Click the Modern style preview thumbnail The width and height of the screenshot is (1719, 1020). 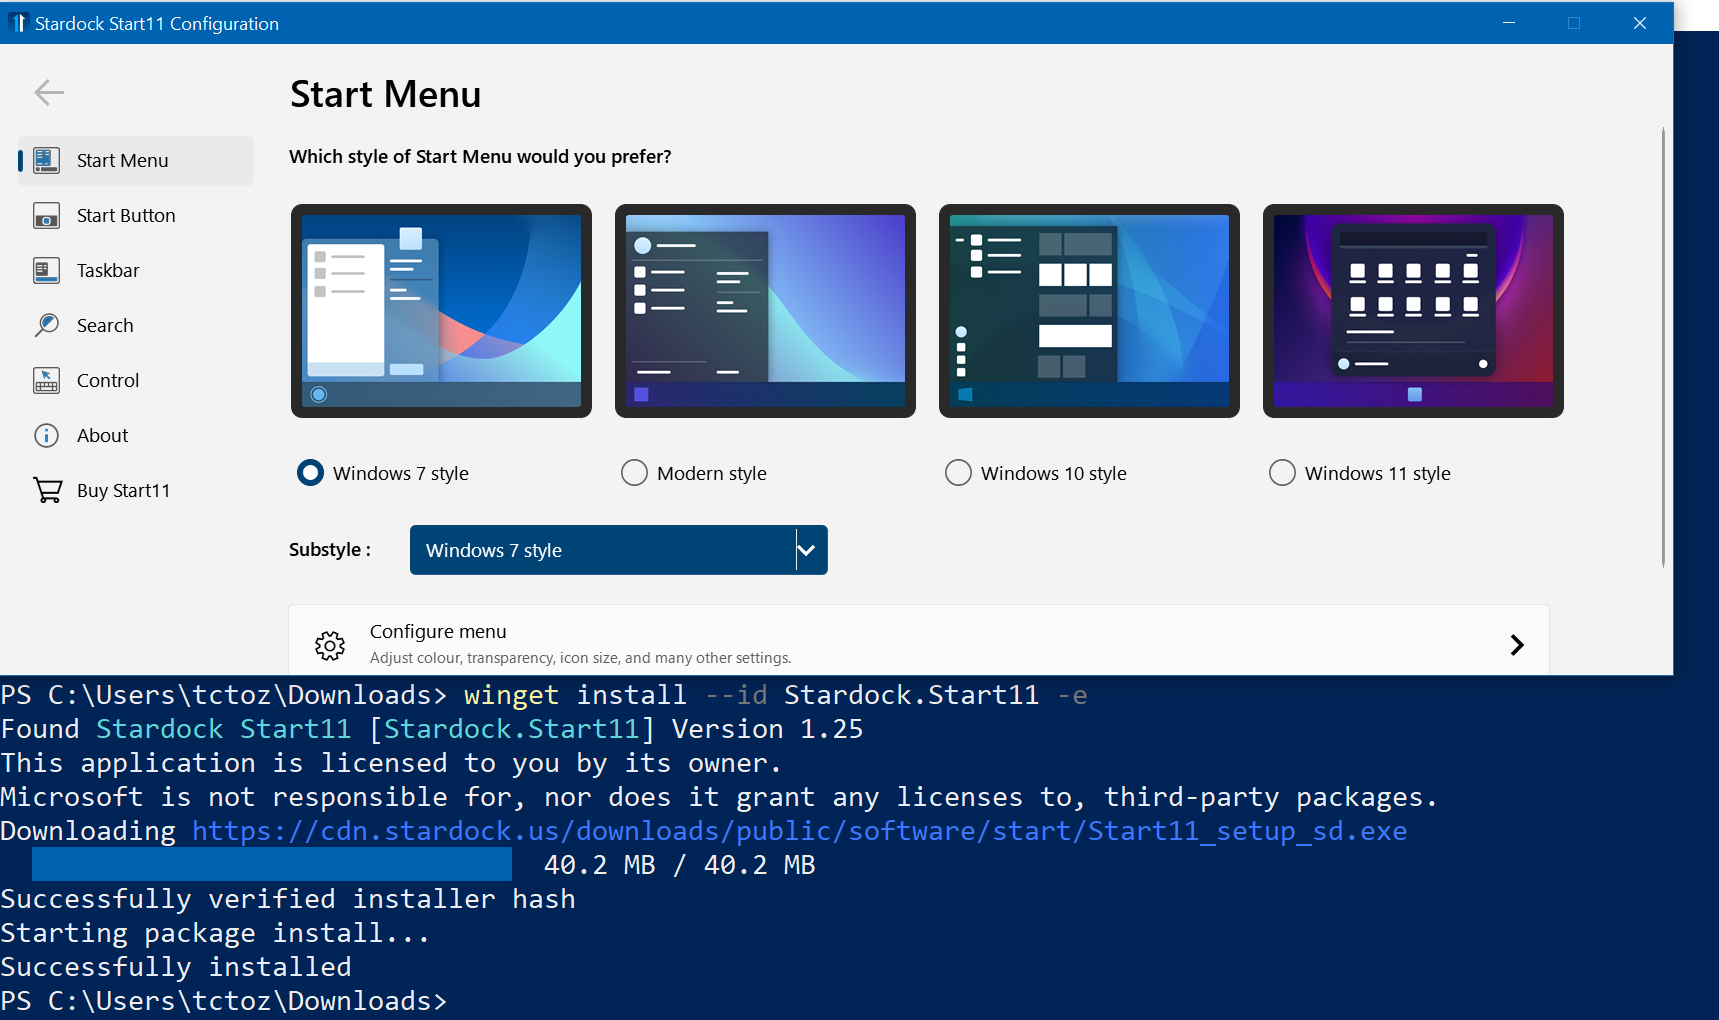tap(765, 311)
